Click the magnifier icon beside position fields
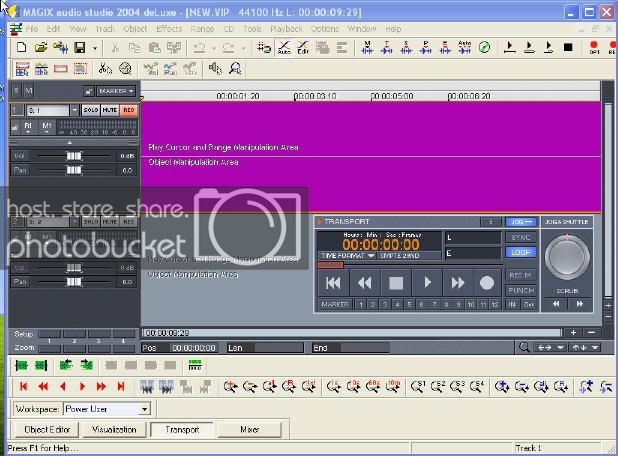Screen dimensions: 618x456 point(524,347)
